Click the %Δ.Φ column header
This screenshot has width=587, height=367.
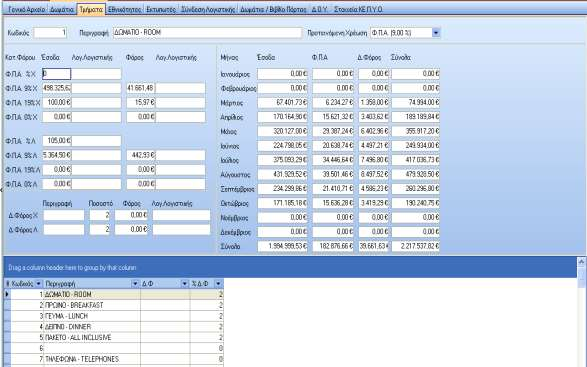[x=207, y=284]
